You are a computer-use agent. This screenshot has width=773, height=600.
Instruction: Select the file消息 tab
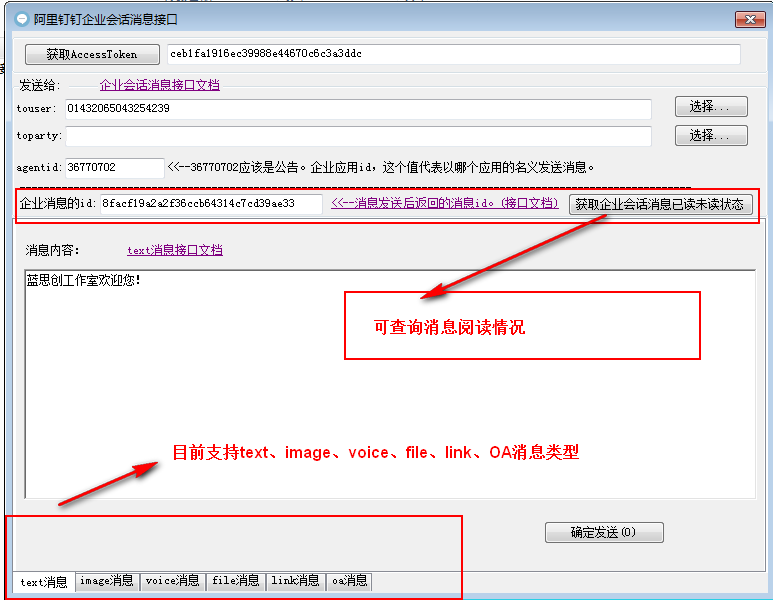pyautogui.click(x=236, y=581)
